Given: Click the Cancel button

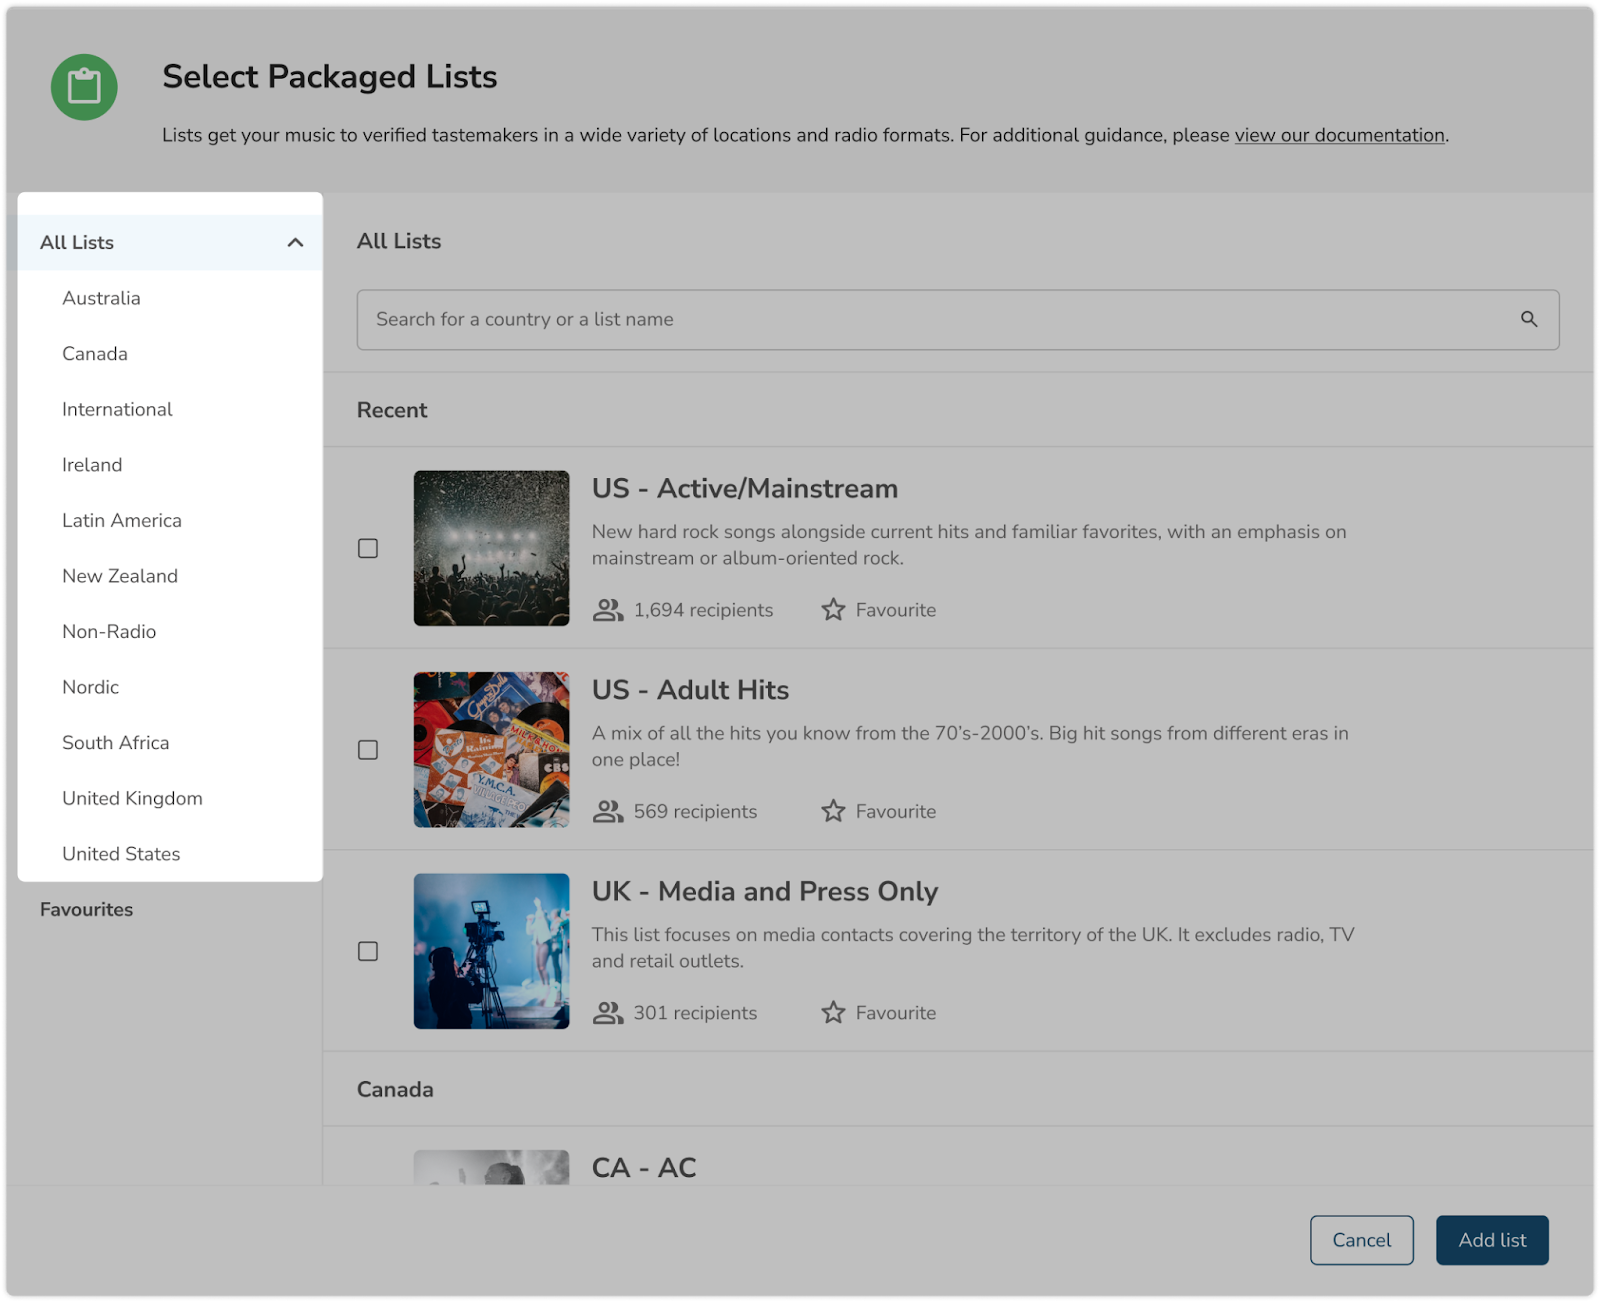Looking at the screenshot, I should point(1361,1240).
